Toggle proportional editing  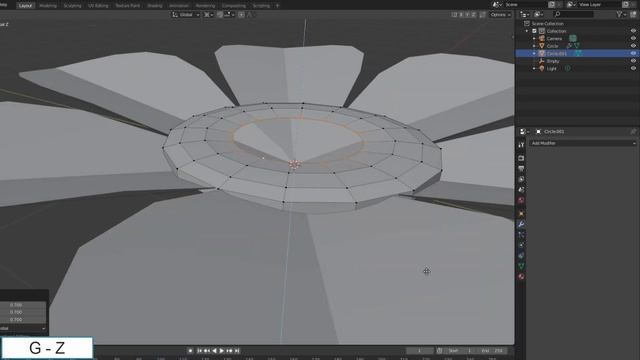(241, 15)
